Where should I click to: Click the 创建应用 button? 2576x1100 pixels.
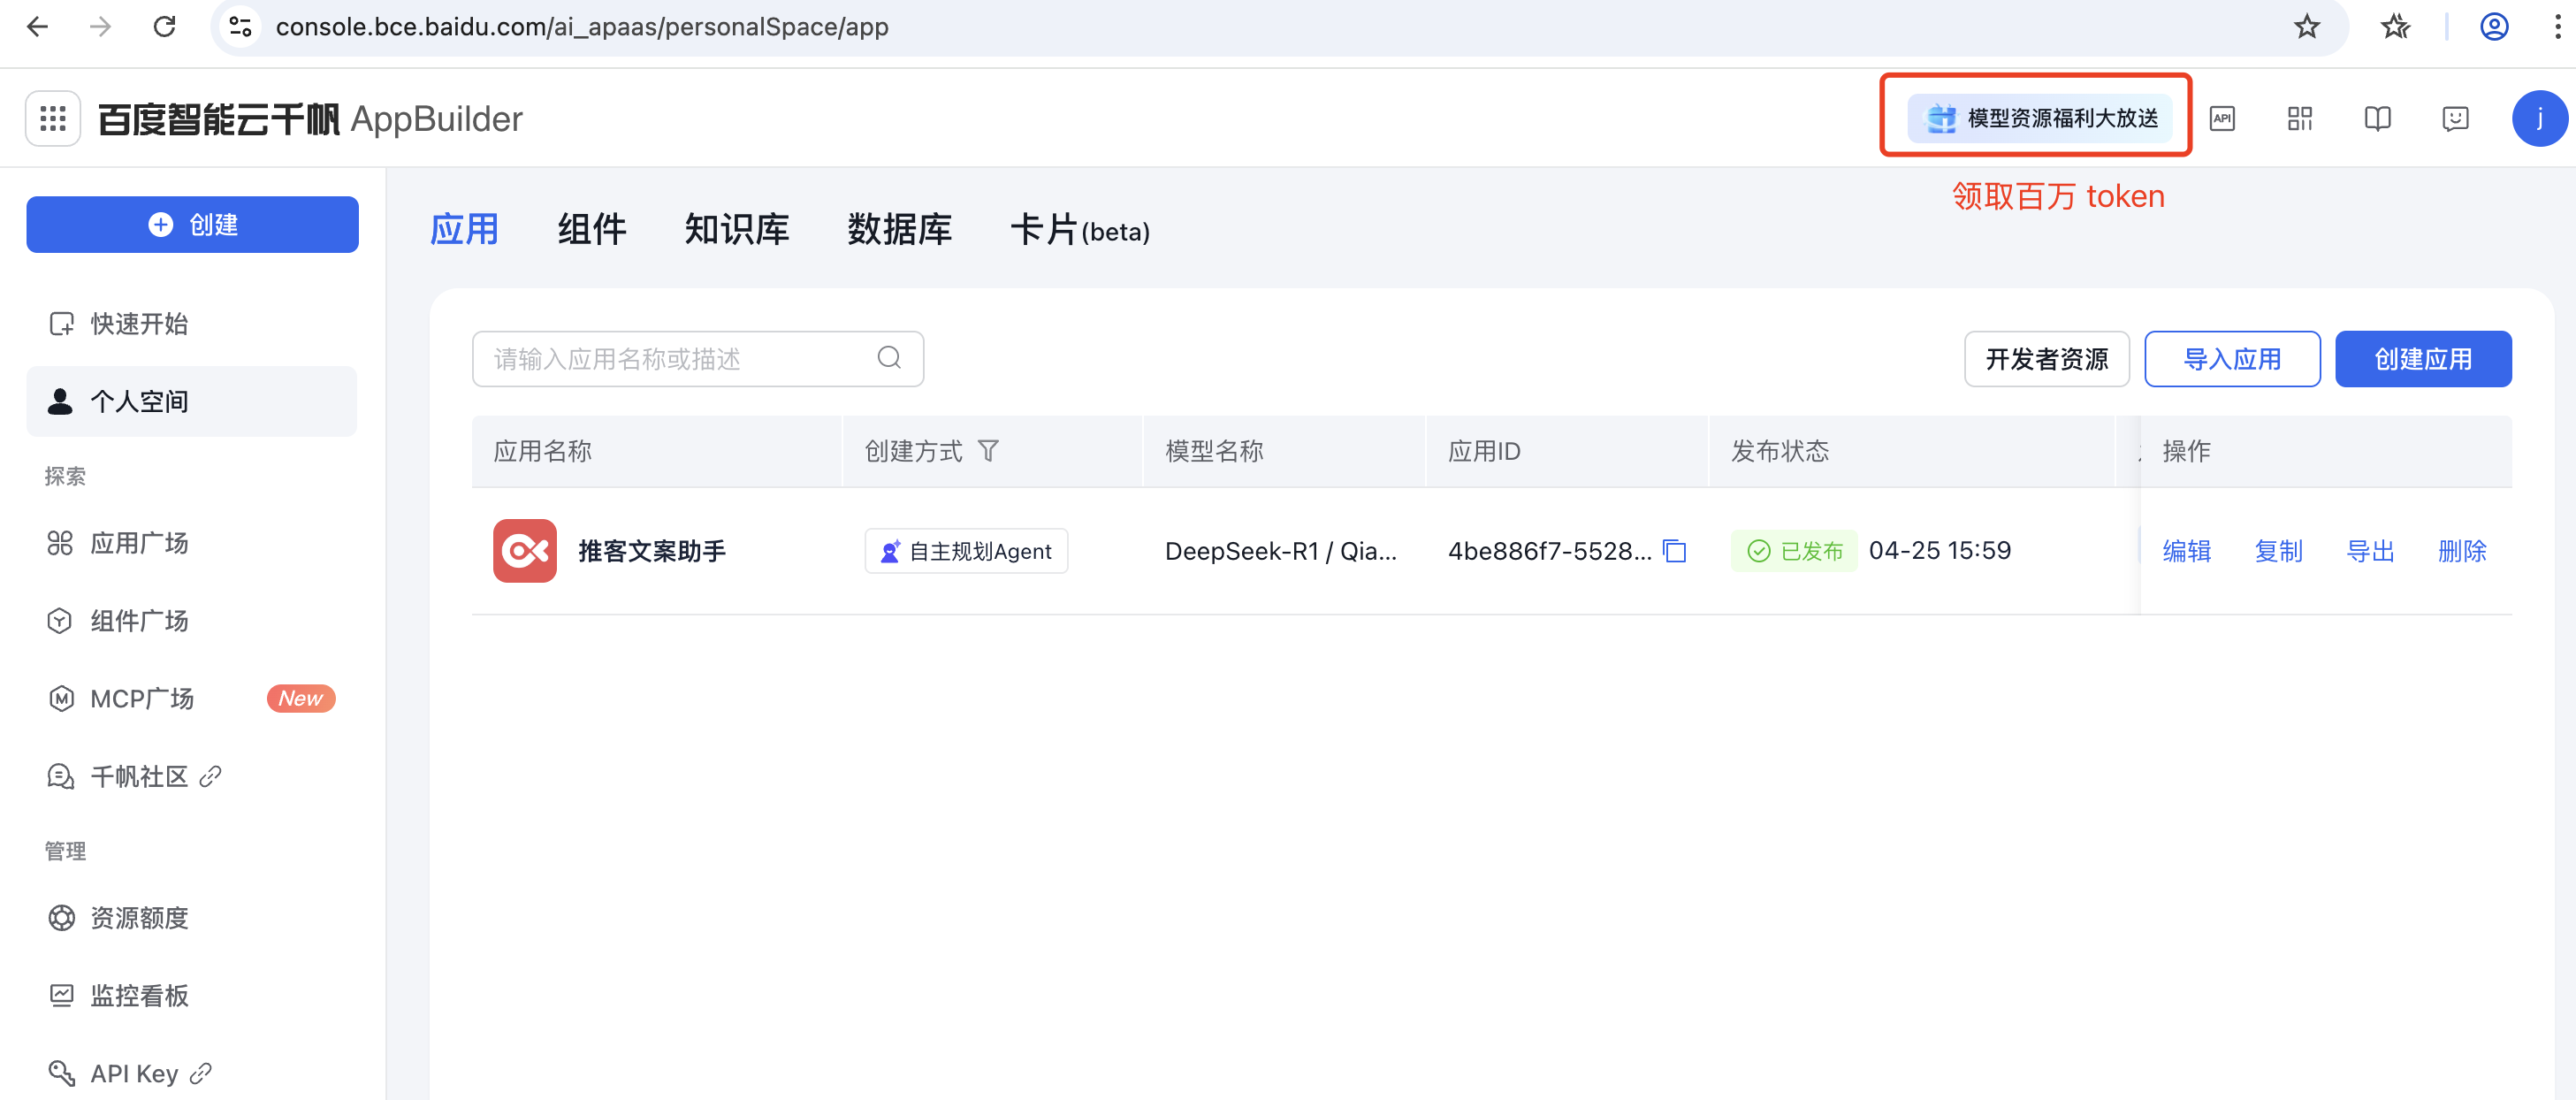click(x=2423, y=359)
